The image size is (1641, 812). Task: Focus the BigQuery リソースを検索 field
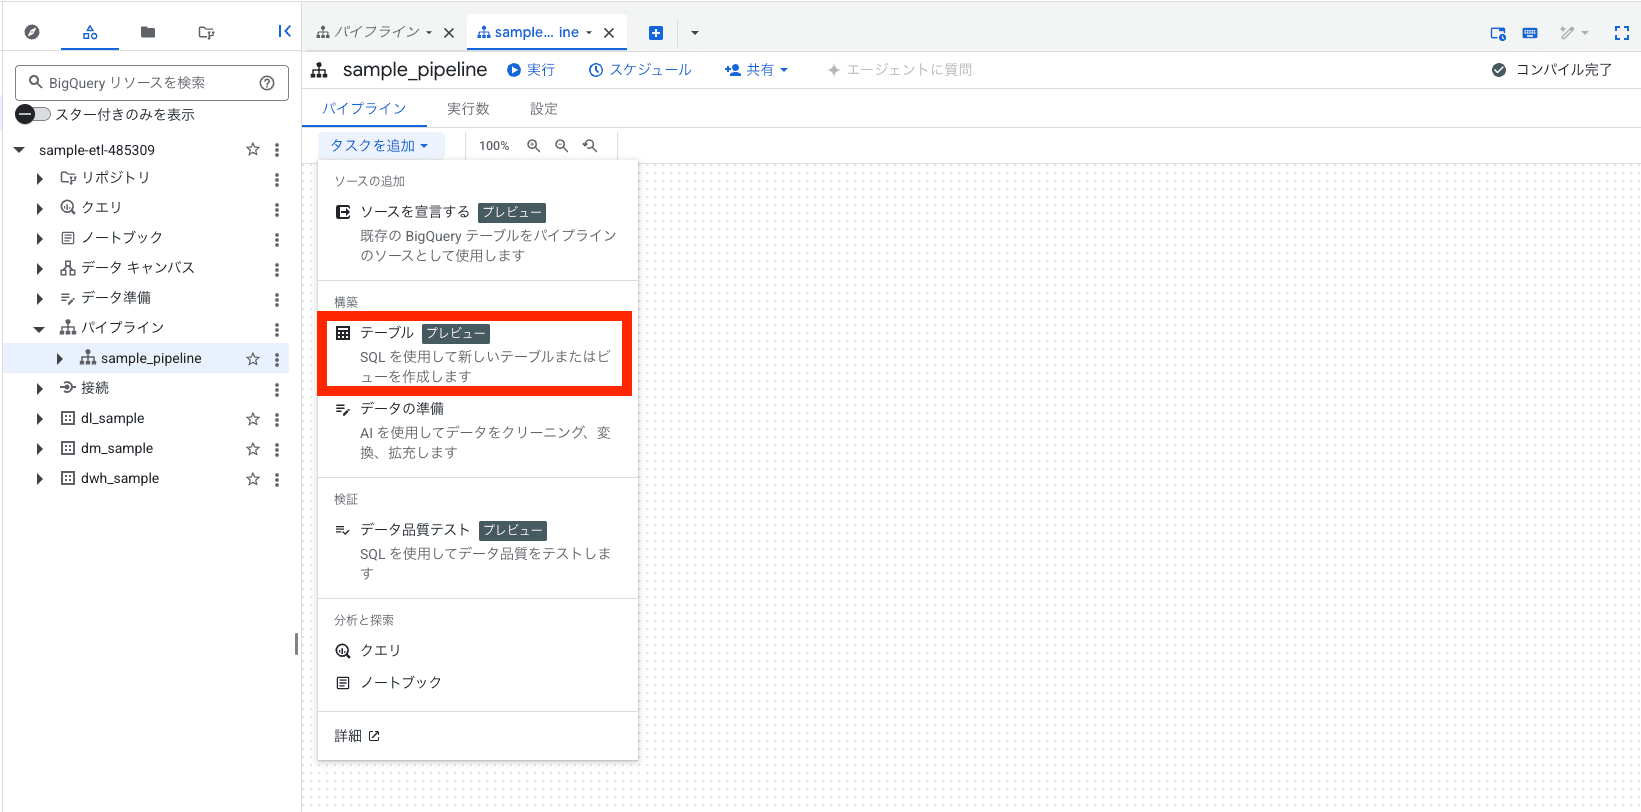[150, 83]
